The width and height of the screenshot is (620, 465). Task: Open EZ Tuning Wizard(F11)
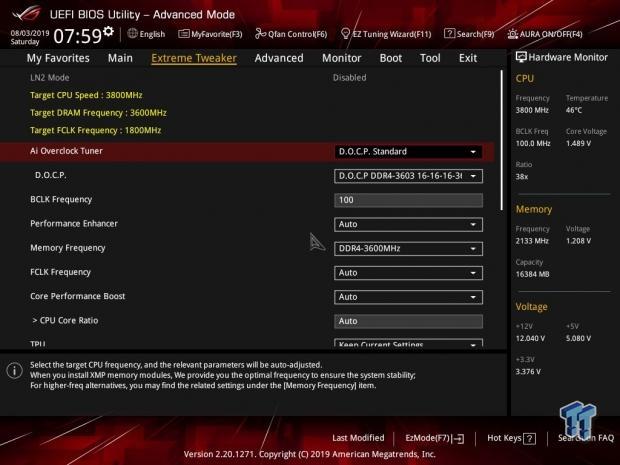392,34
